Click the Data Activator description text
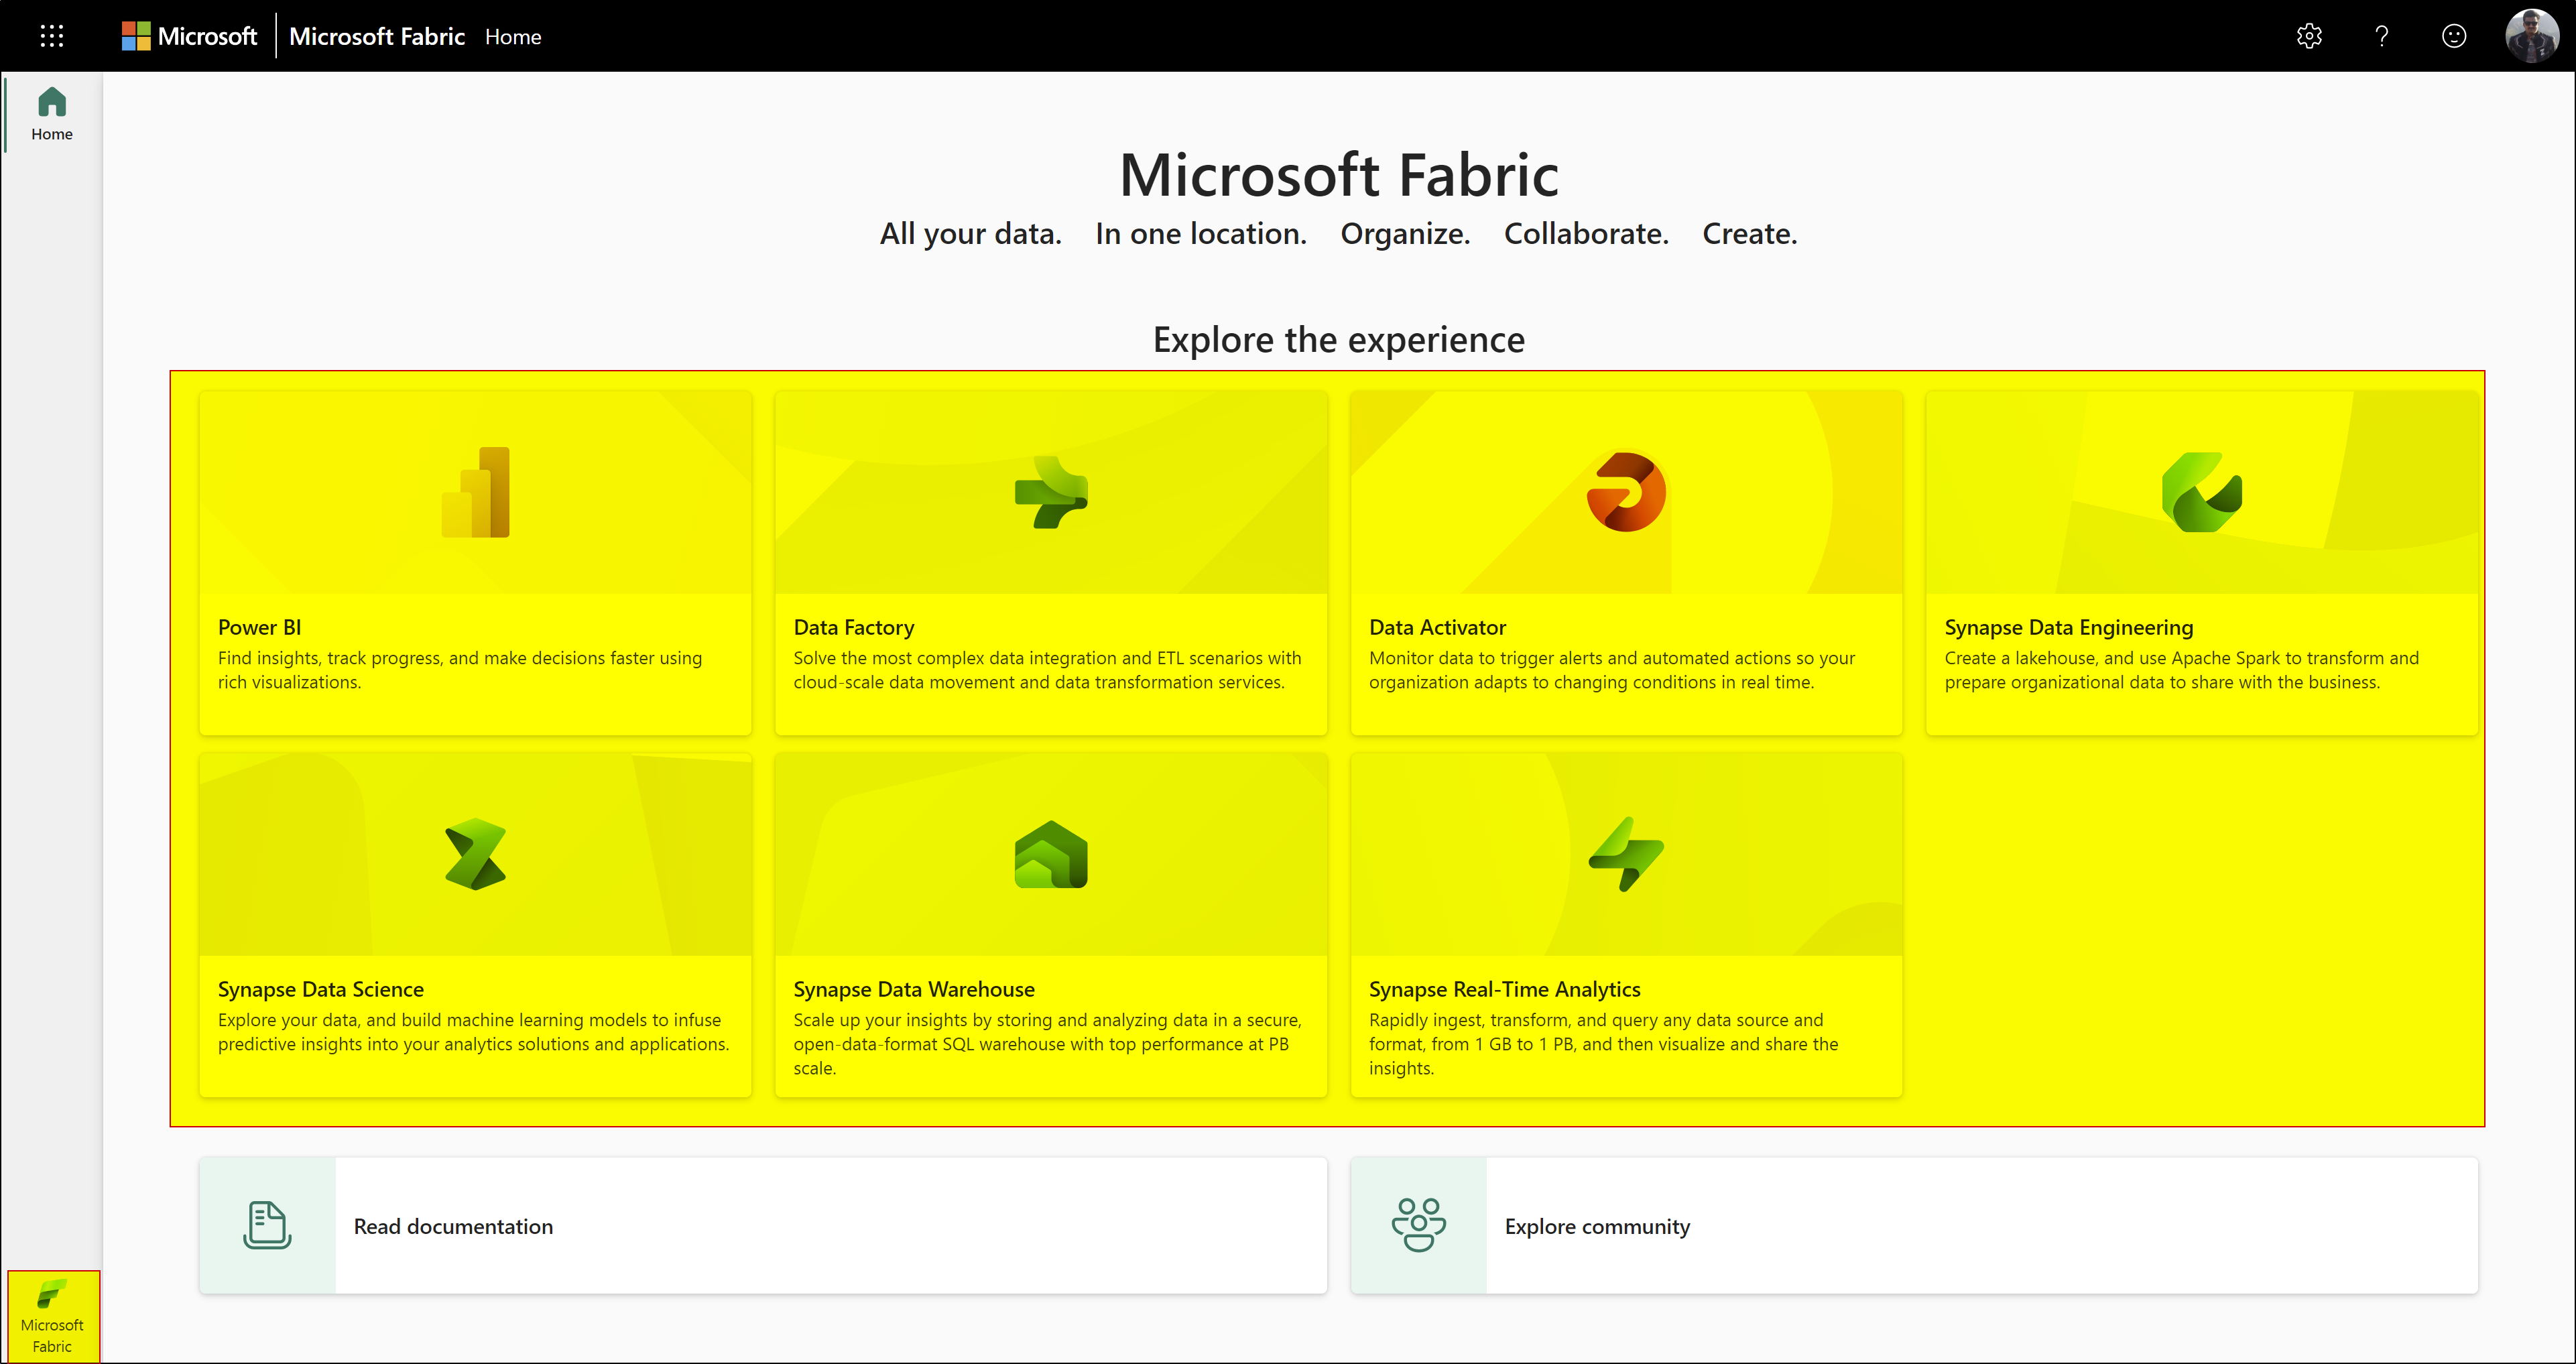Screen dimensions: 2576x1364 [1612, 670]
